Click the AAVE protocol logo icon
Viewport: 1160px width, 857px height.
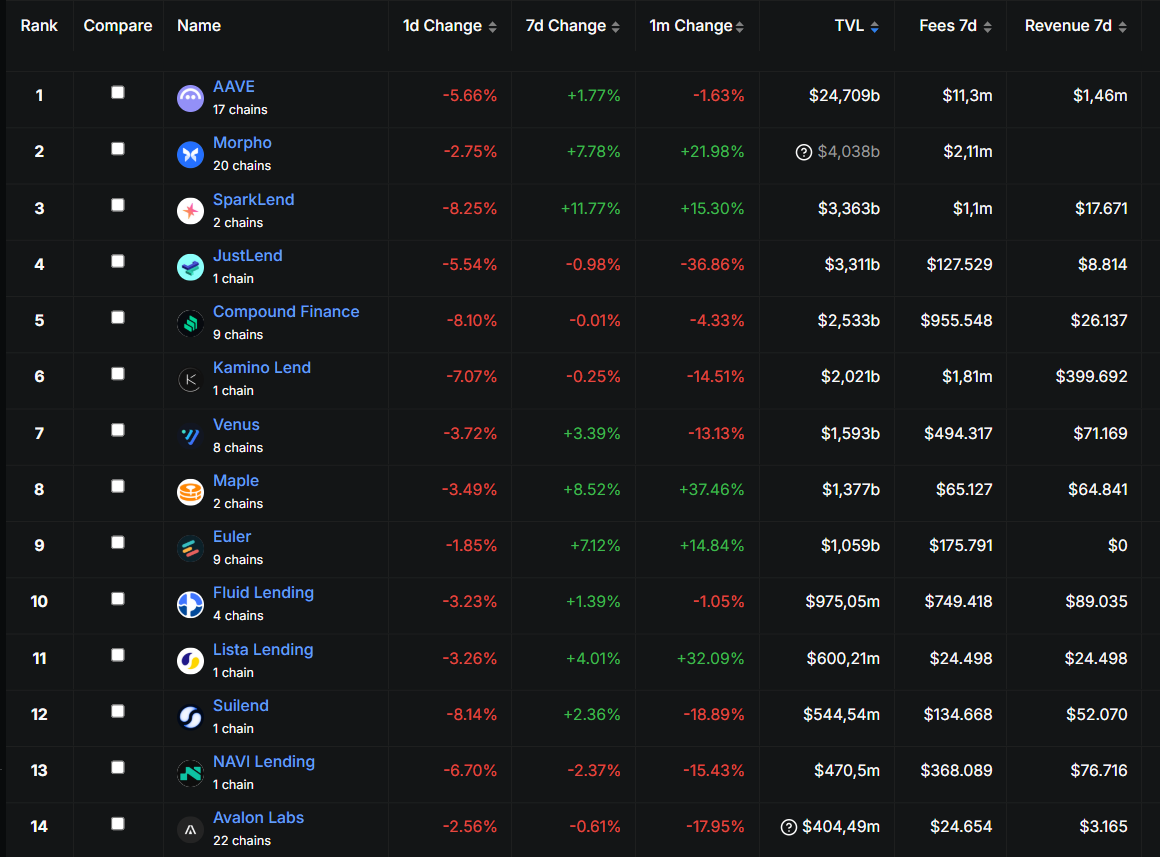pyautogui.click(x=190, y=98)
